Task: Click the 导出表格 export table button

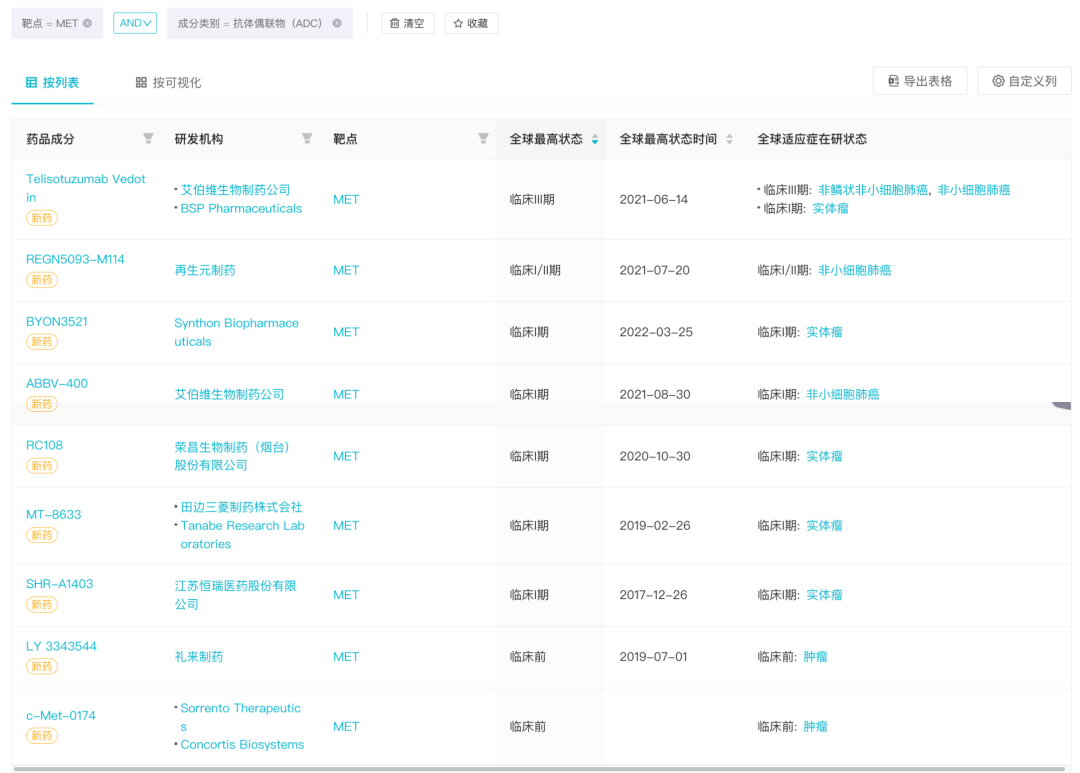Action: click(920, 81)
